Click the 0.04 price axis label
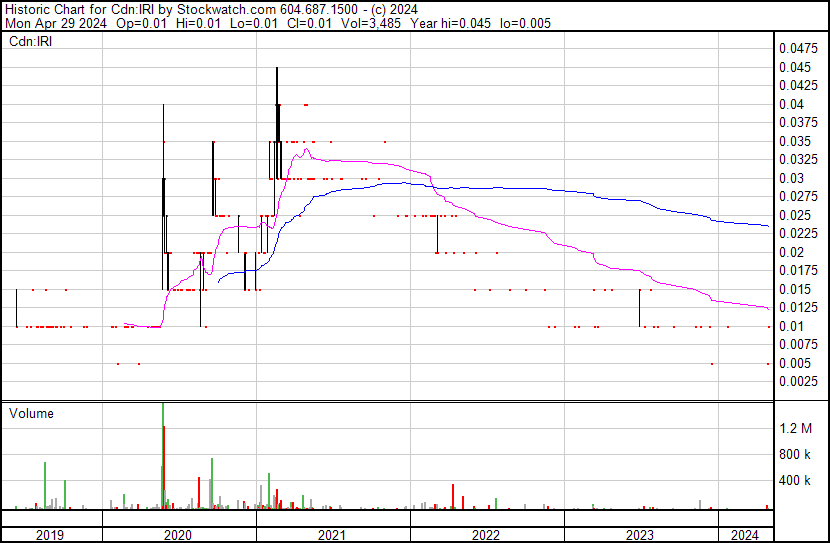Image resolution: width=830 pixels, height=543 pixels. click(791, 104)
